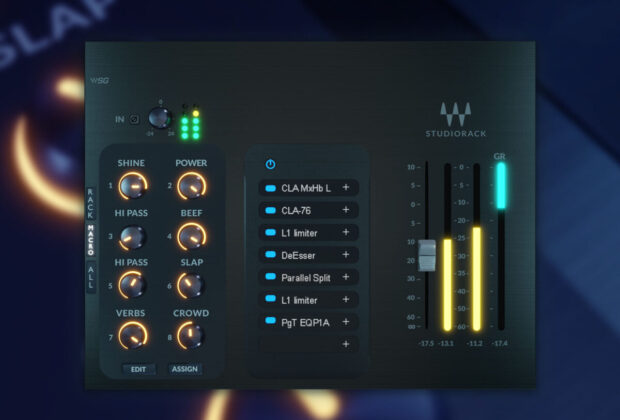Switch to the MACRO vertical tab
620x420 pixels.
(x=91, y=240)
